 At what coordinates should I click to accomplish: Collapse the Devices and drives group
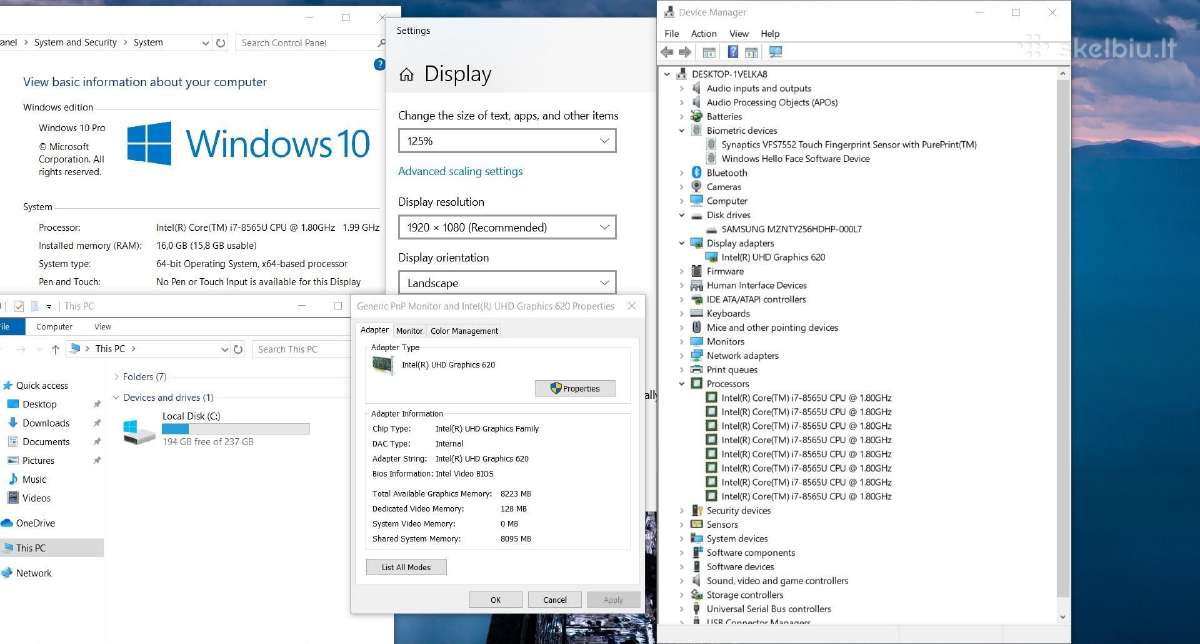click(x=116, y=398)
